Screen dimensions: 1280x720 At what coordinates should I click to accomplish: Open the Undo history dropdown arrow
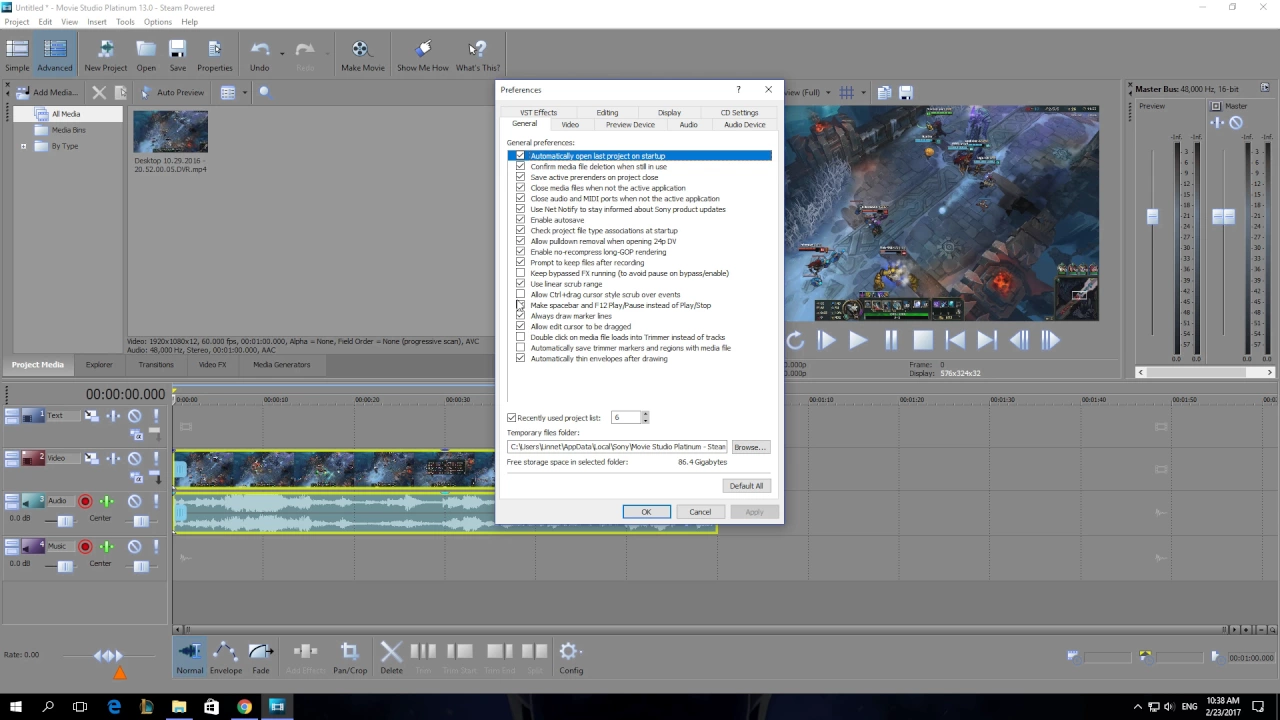coord(282,52)
